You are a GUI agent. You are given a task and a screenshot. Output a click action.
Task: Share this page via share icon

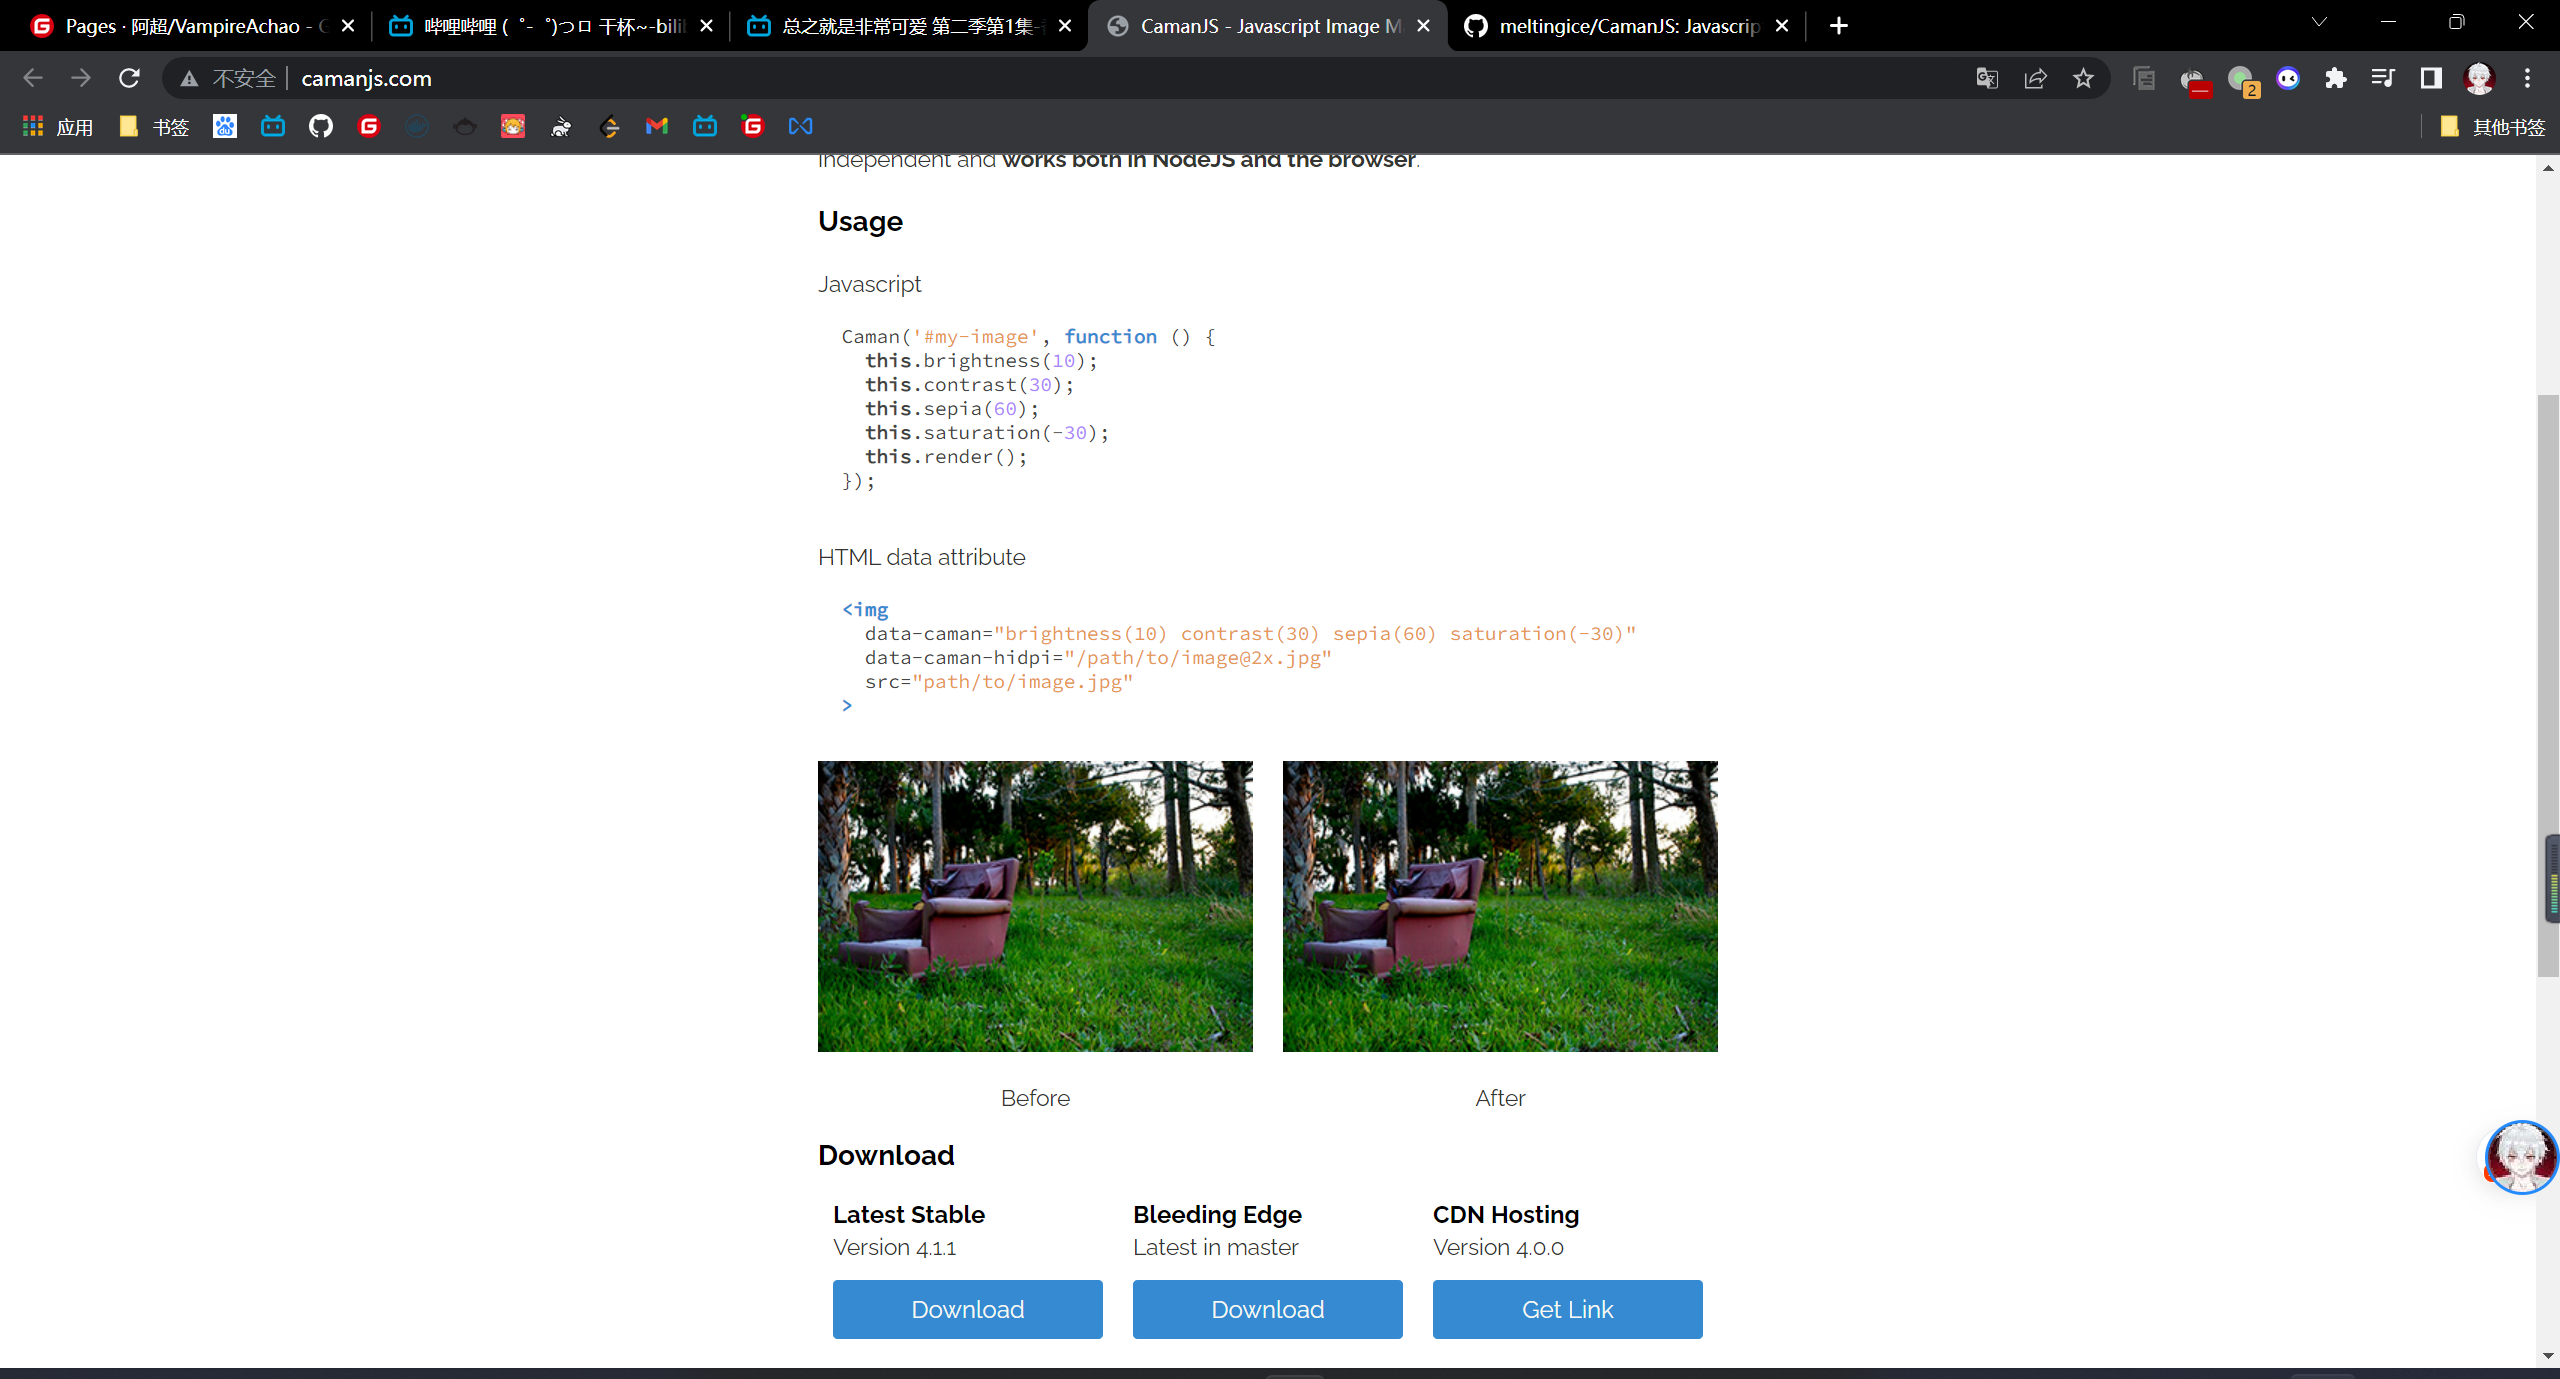pos(2035,78)
